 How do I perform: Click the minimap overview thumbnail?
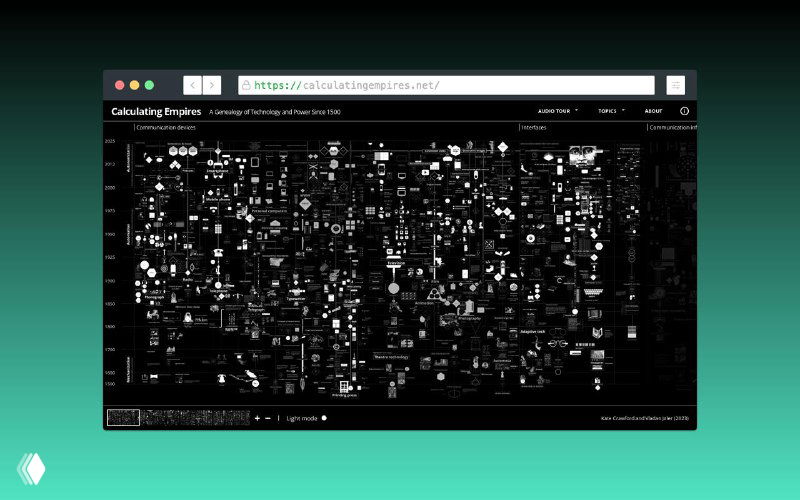pyautogui.click(x=123, y=418)
